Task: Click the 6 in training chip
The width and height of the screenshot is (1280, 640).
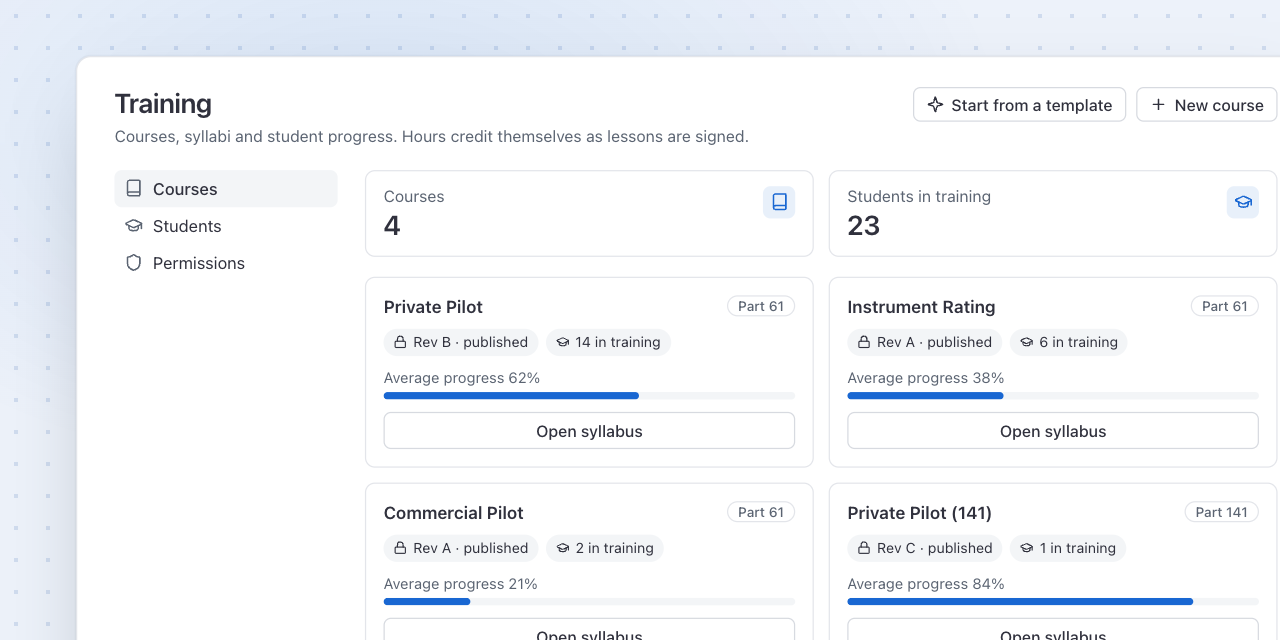Action: coord(1069,342)
